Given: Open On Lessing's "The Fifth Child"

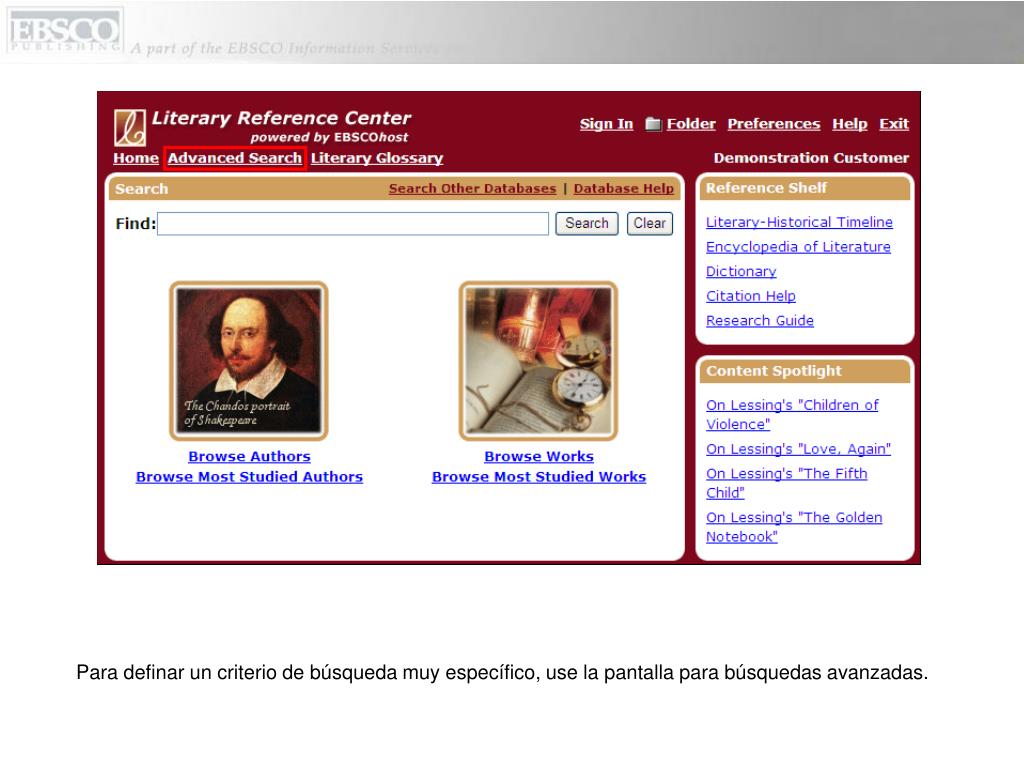Looking at the screenshot, I should point(786,483).
